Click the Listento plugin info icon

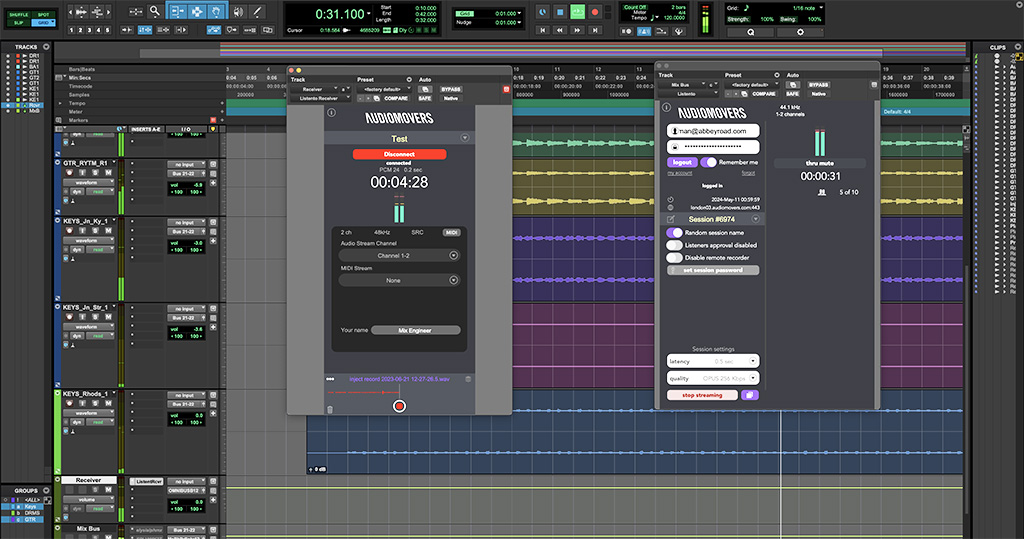pyautogui.click(x=666, y=107)
